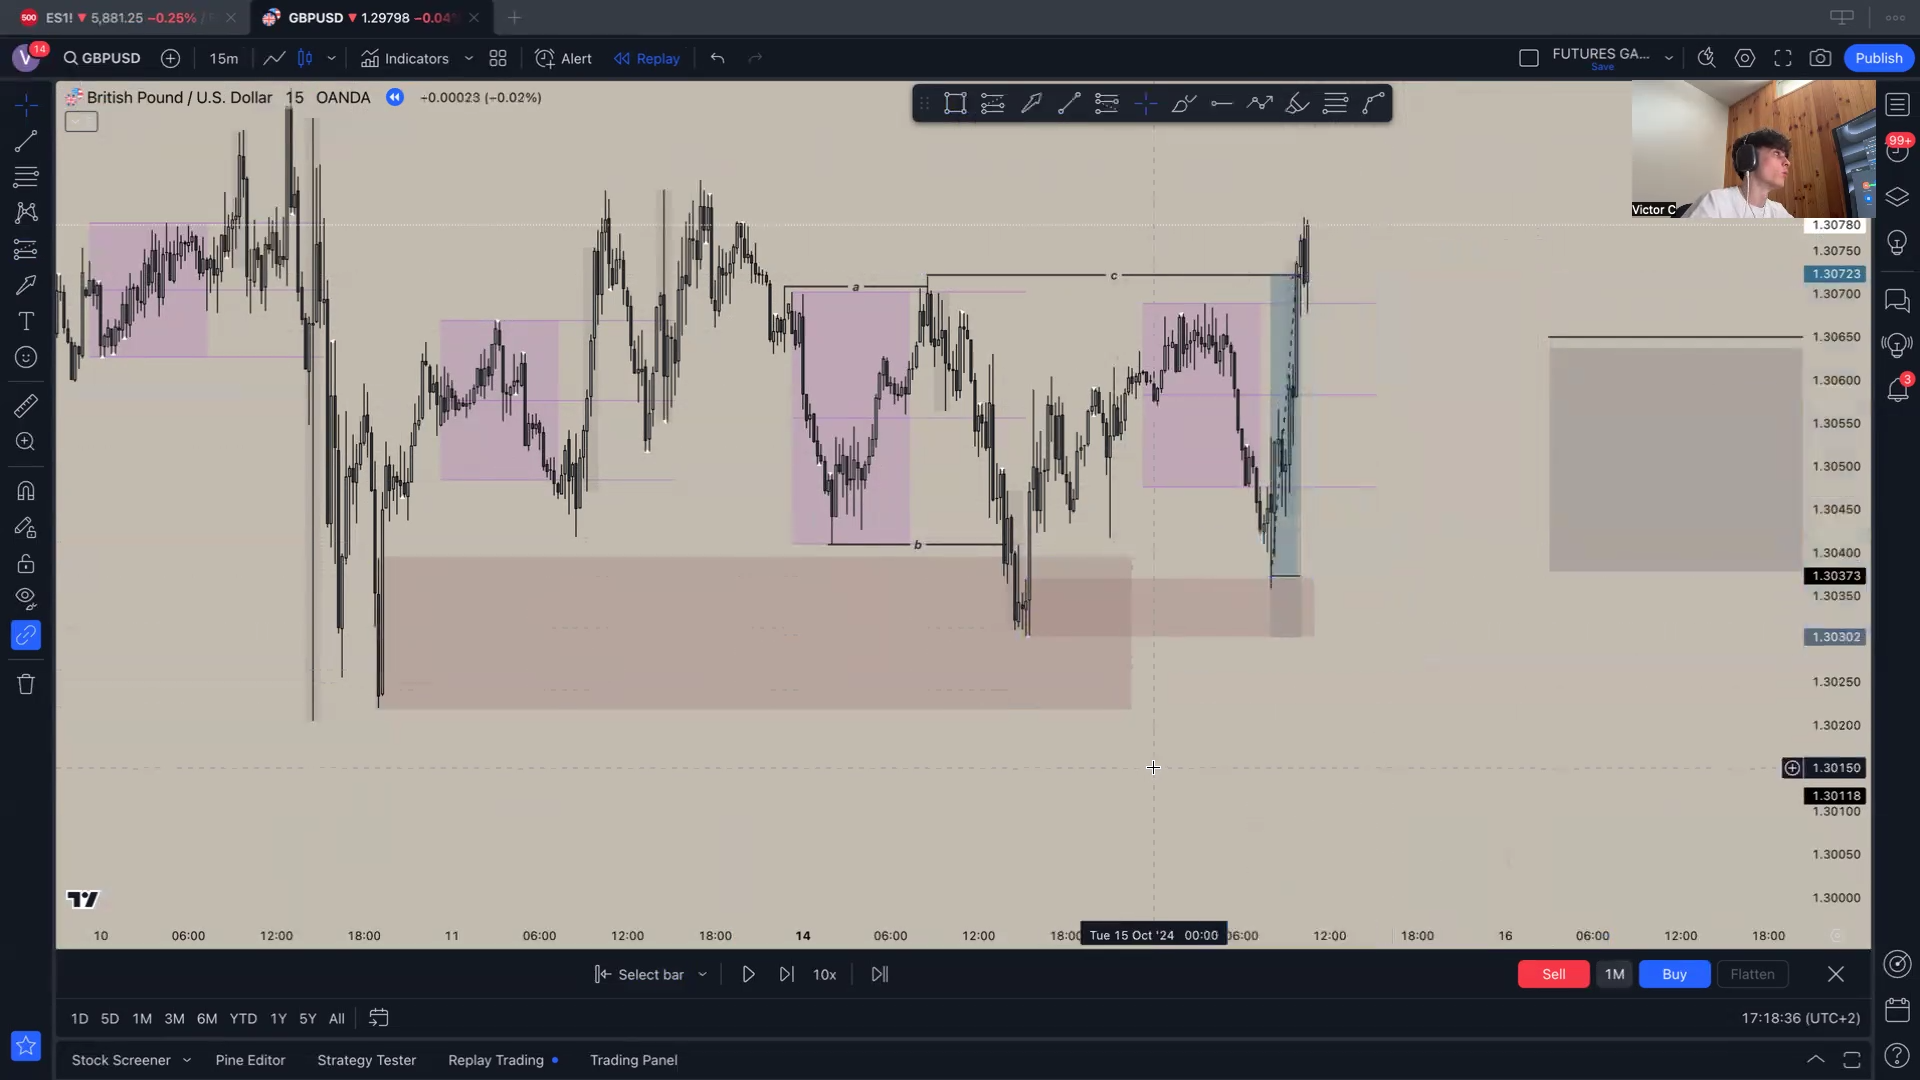Open the Strategy Tester tab
The image size is (1920, 1080).
[x=366, y=1060]
